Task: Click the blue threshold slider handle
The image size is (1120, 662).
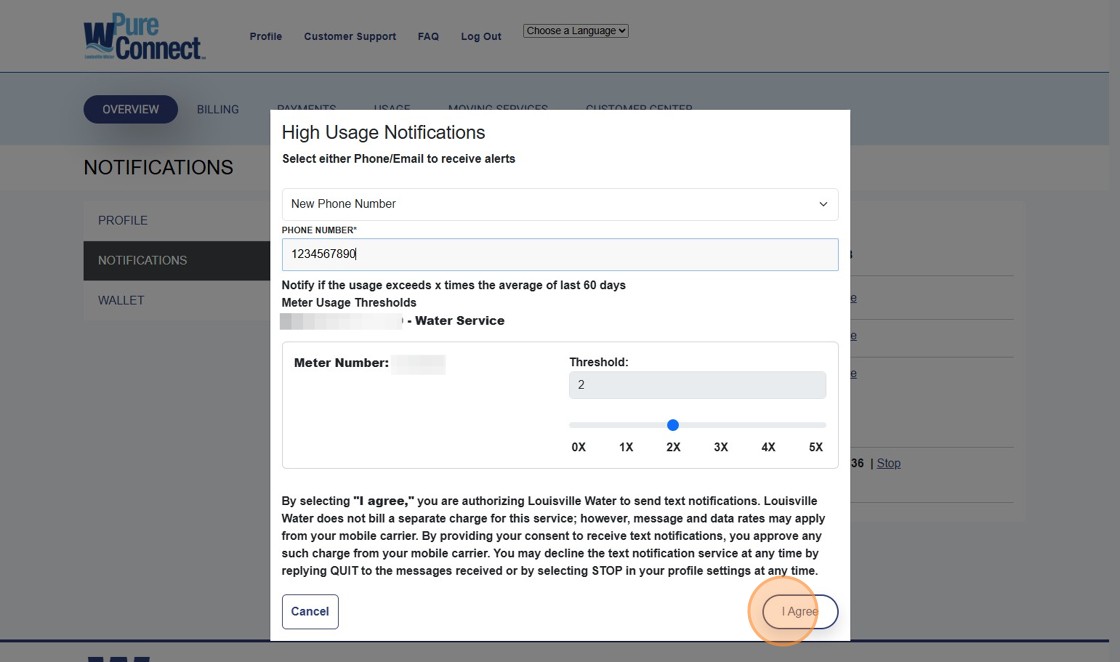Action: [673, 425]
